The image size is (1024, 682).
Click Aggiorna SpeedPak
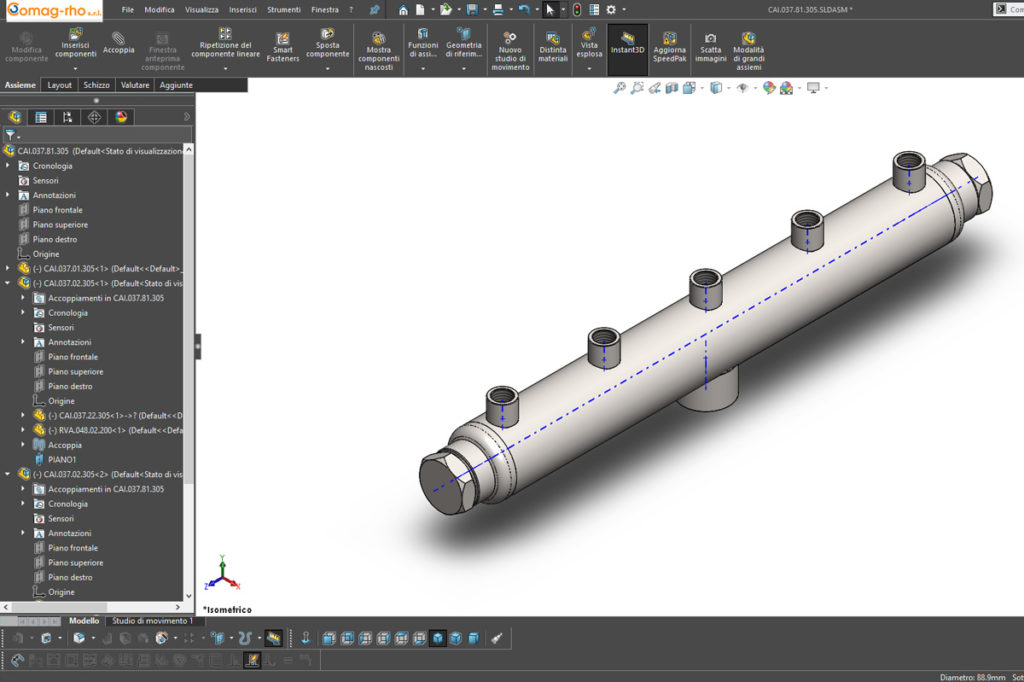669,47
